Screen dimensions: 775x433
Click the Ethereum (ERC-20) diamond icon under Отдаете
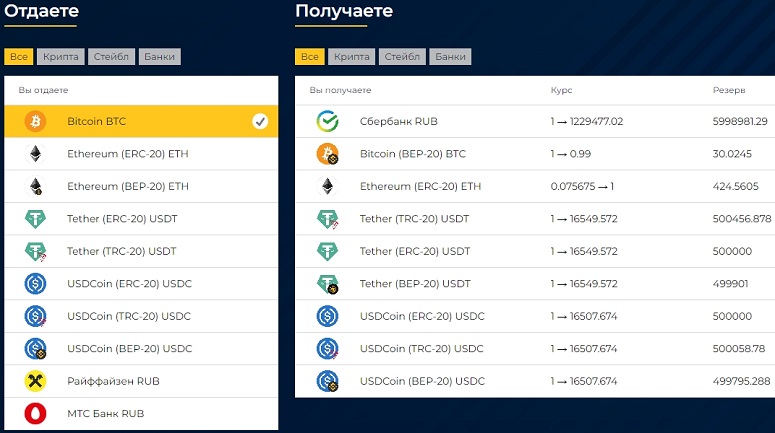pos(35,154)
